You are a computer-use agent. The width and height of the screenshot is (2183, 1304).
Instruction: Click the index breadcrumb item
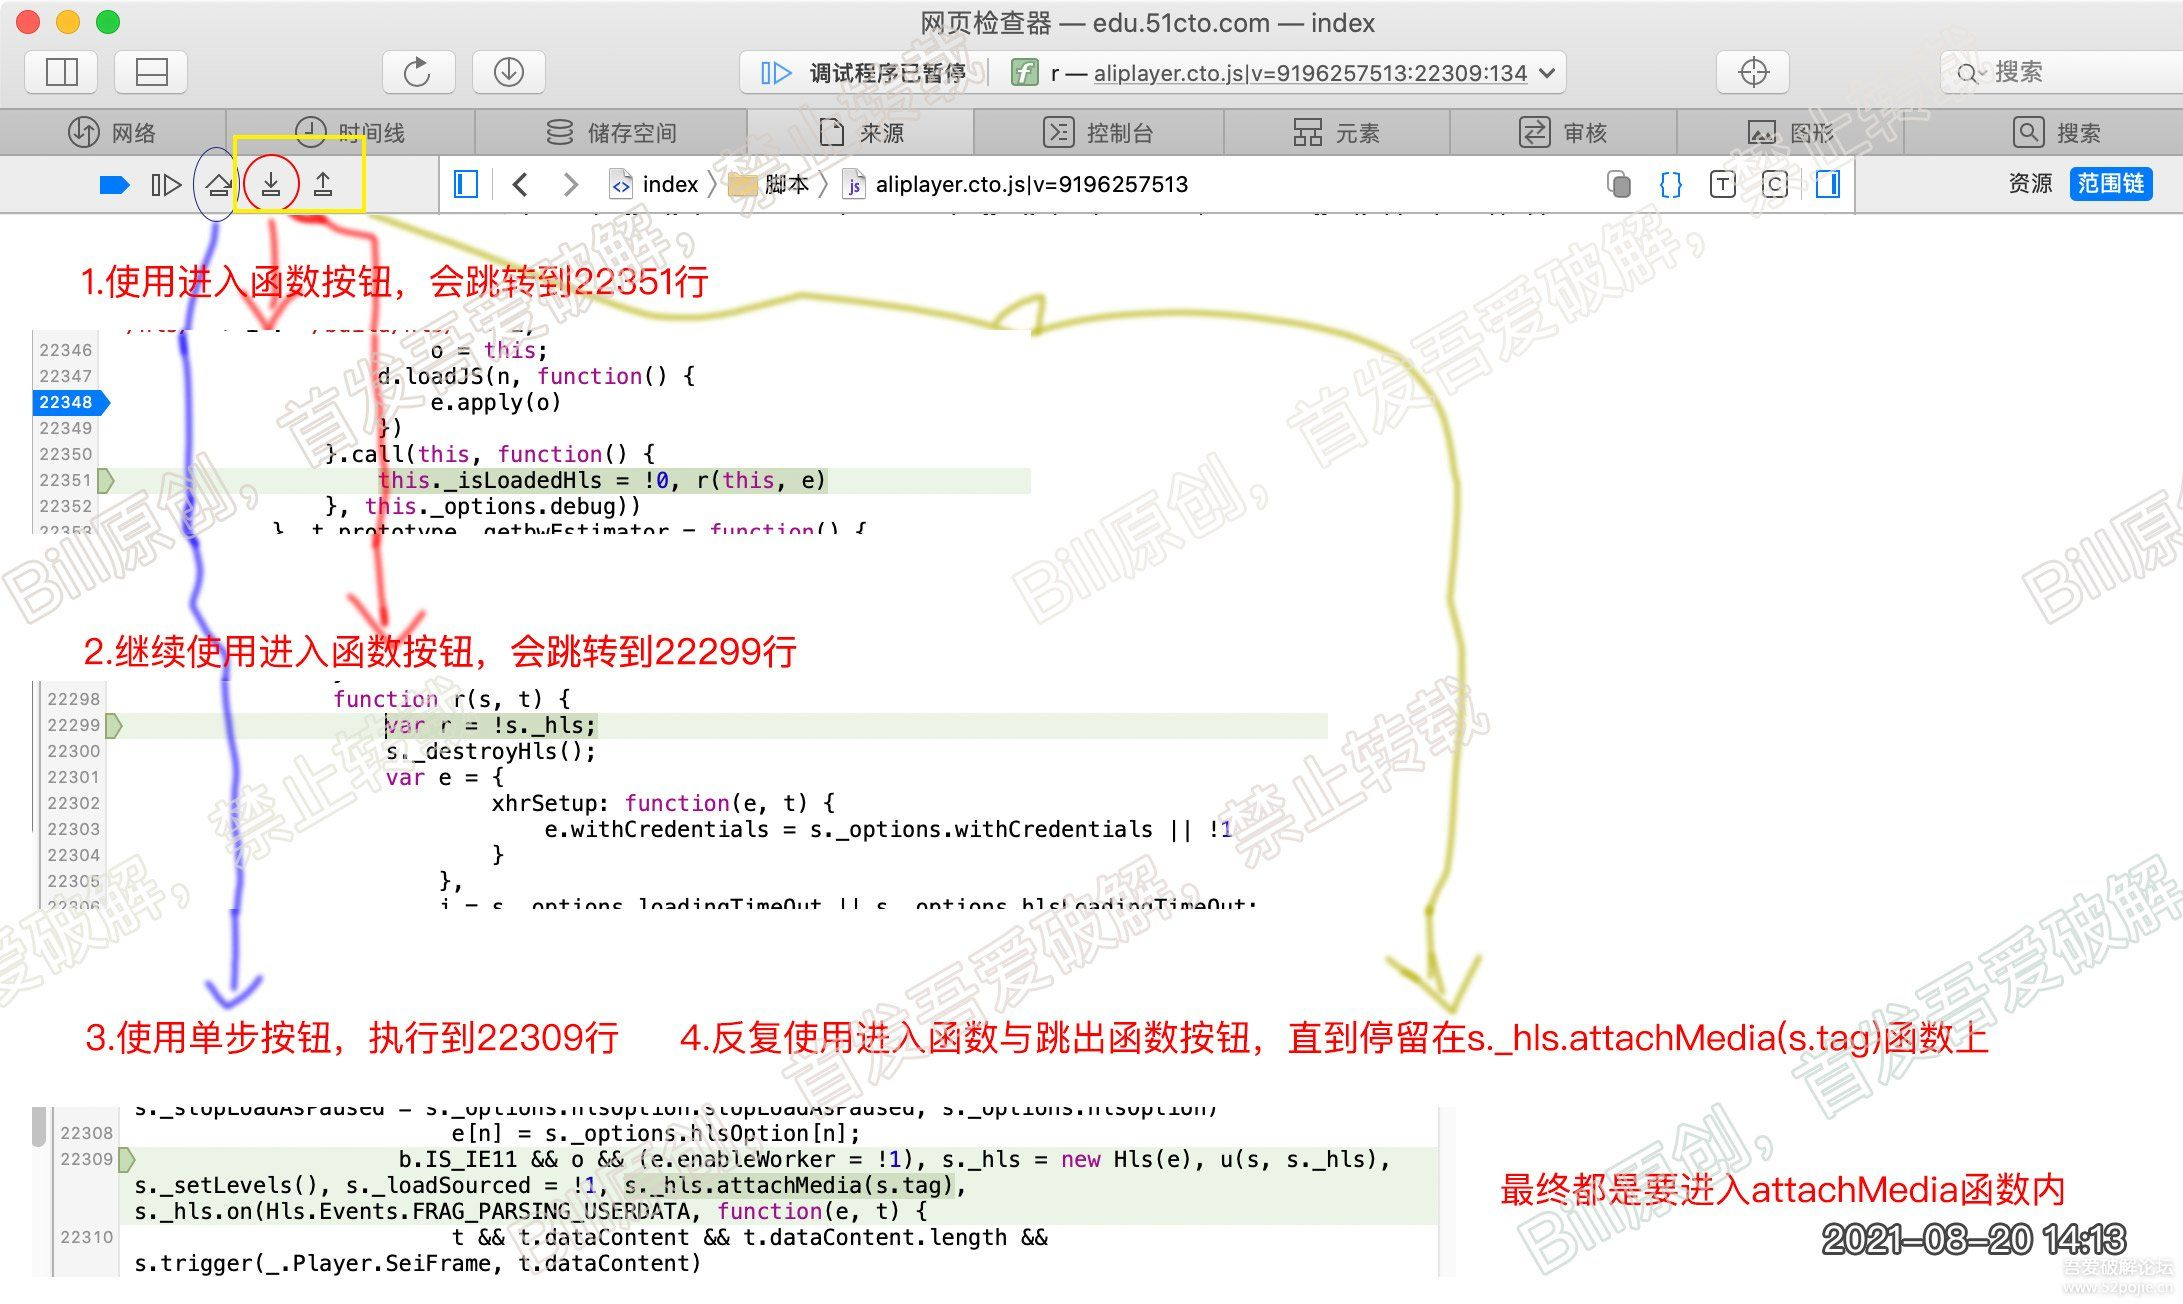[x=655, y=184]
